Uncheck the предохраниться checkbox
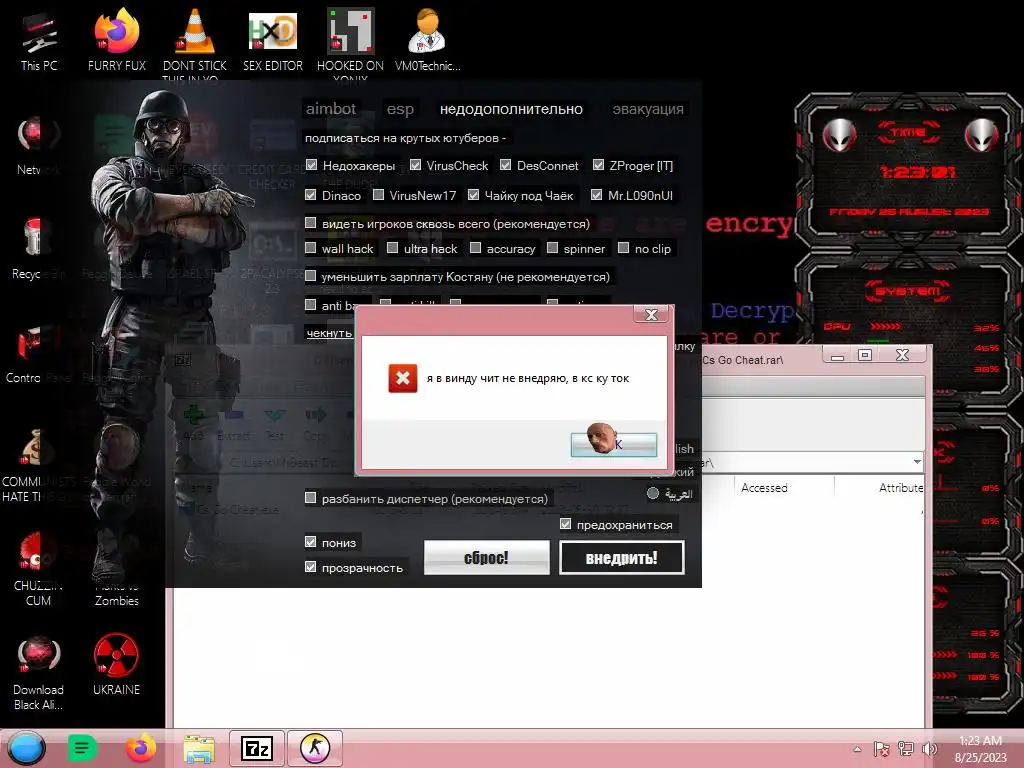The height and width of the screenshot is (768, 1024). tap(566, 524)
